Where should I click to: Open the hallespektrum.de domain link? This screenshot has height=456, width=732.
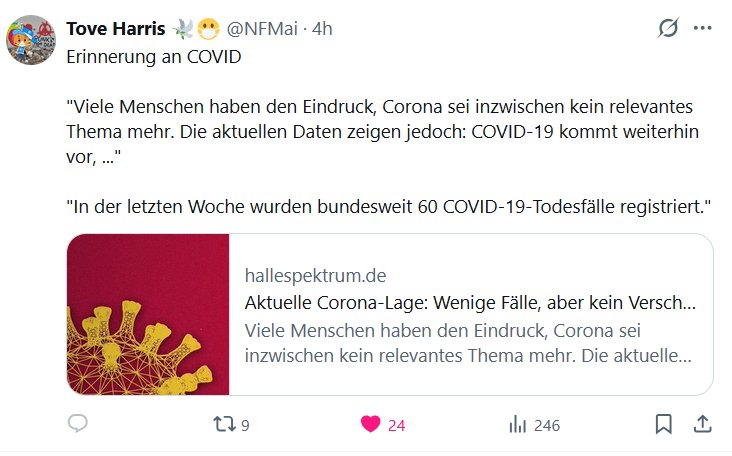(316, 276)
